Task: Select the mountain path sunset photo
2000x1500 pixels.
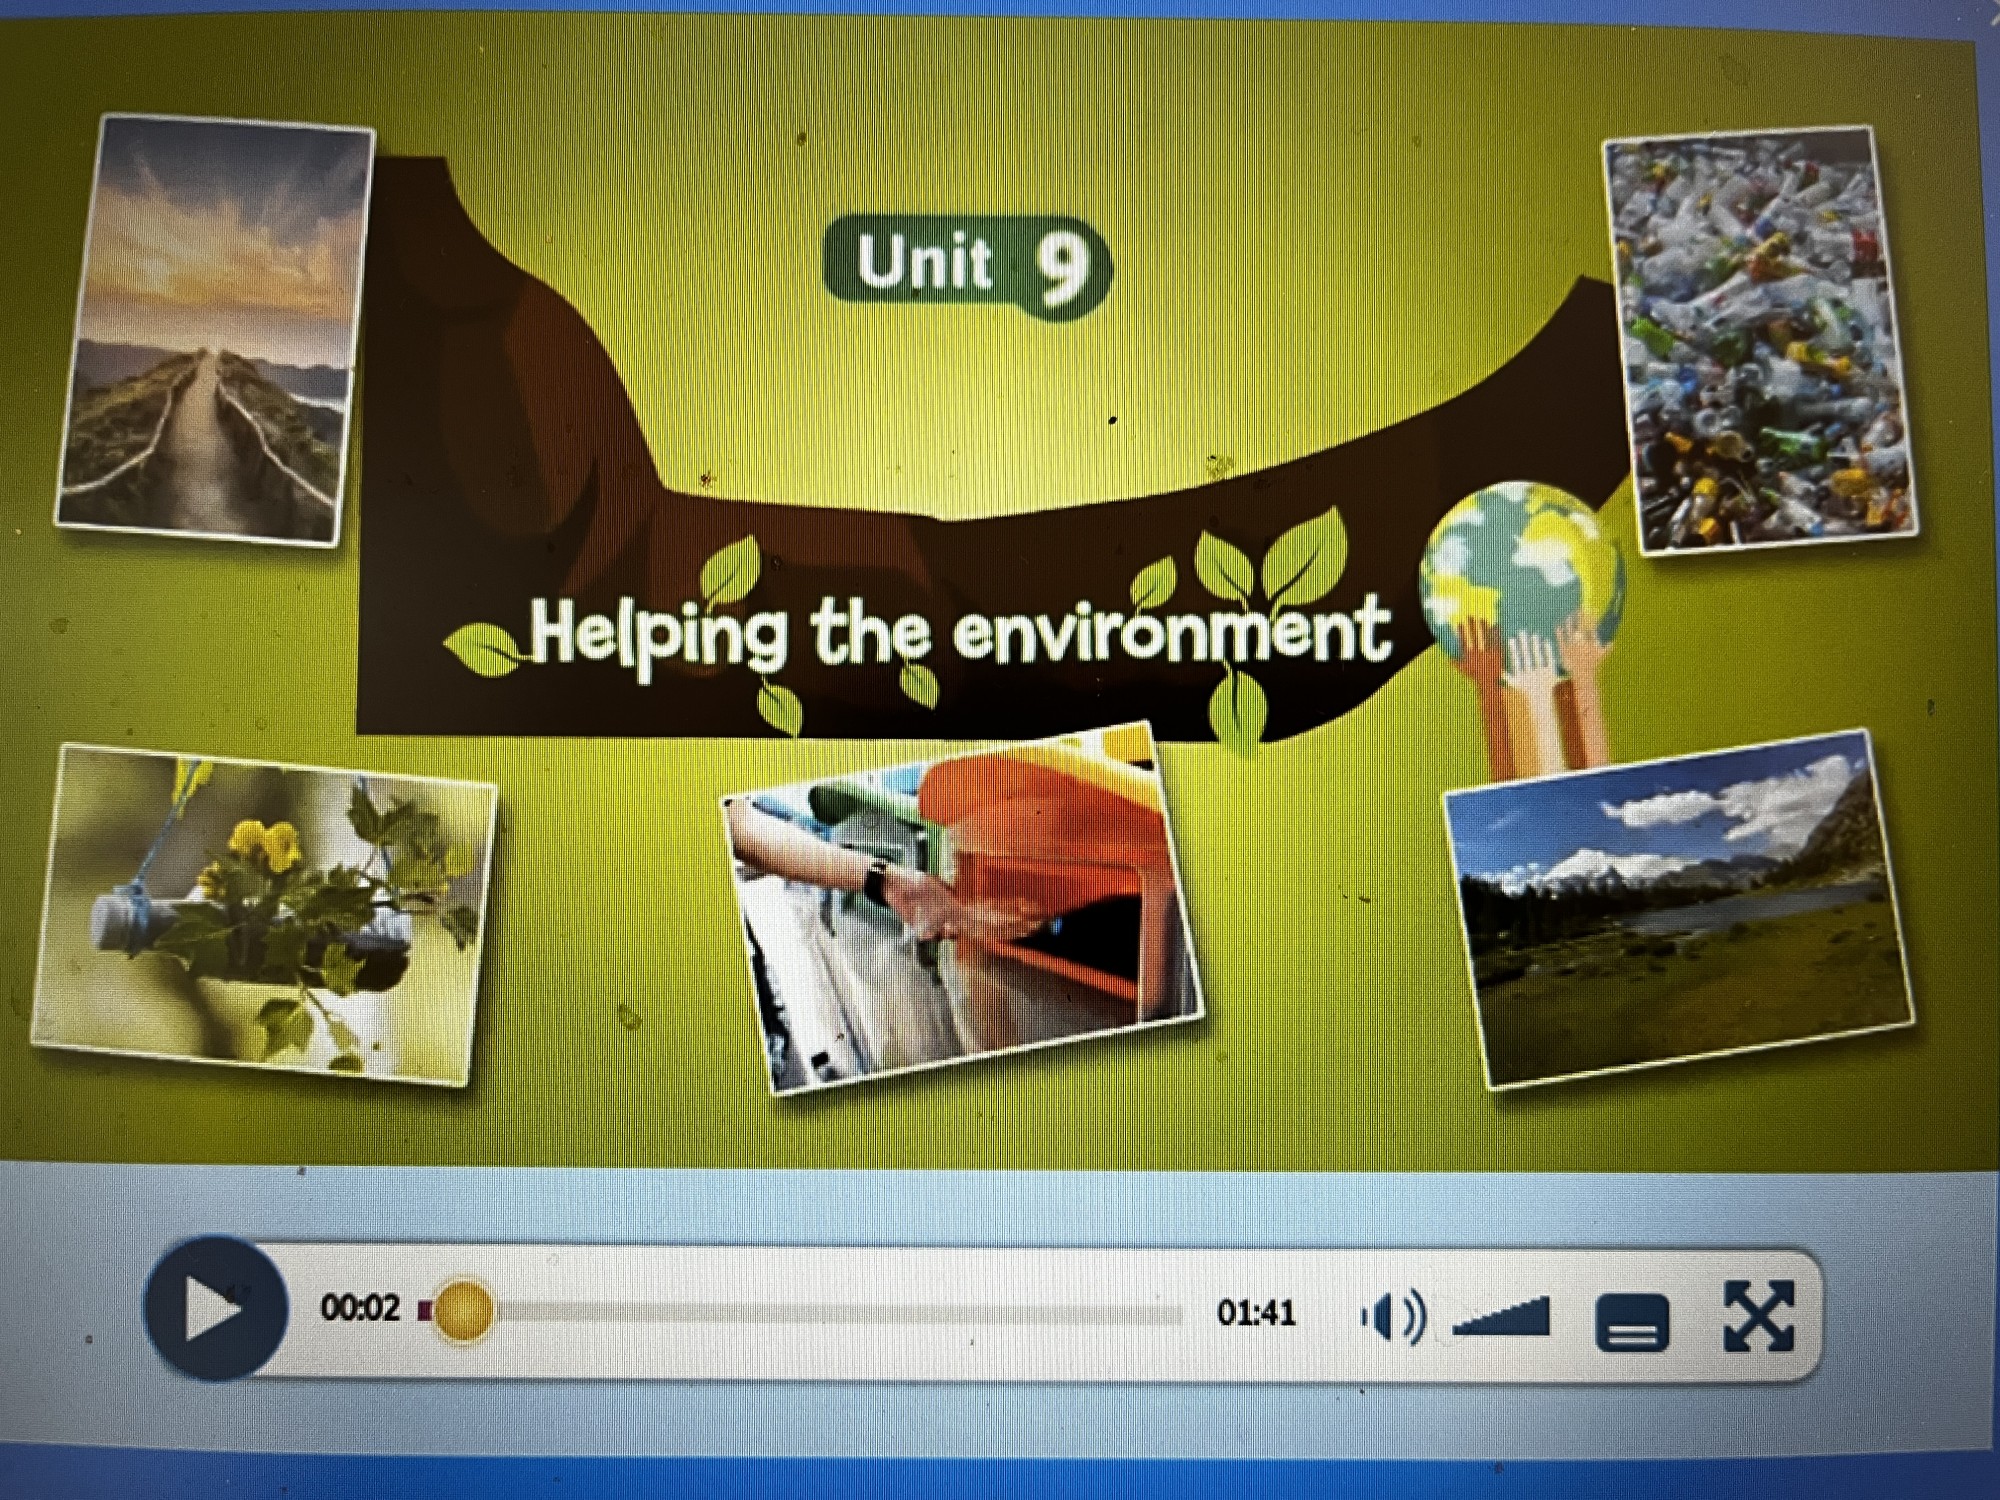Action: pyautogui.click(x=213, y=331)
